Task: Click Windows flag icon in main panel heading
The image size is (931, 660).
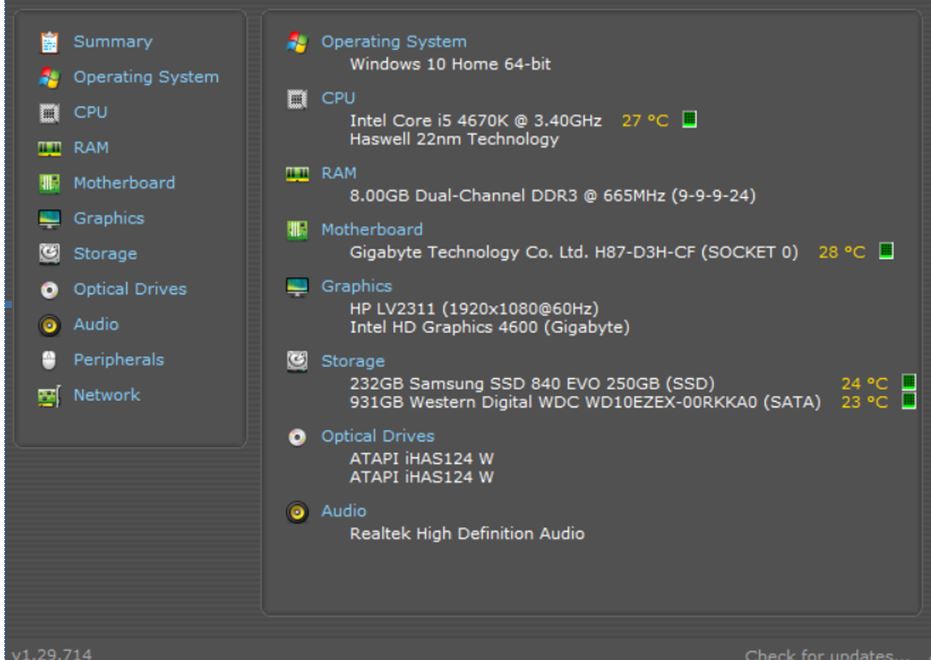Action: tap(297, 42)
